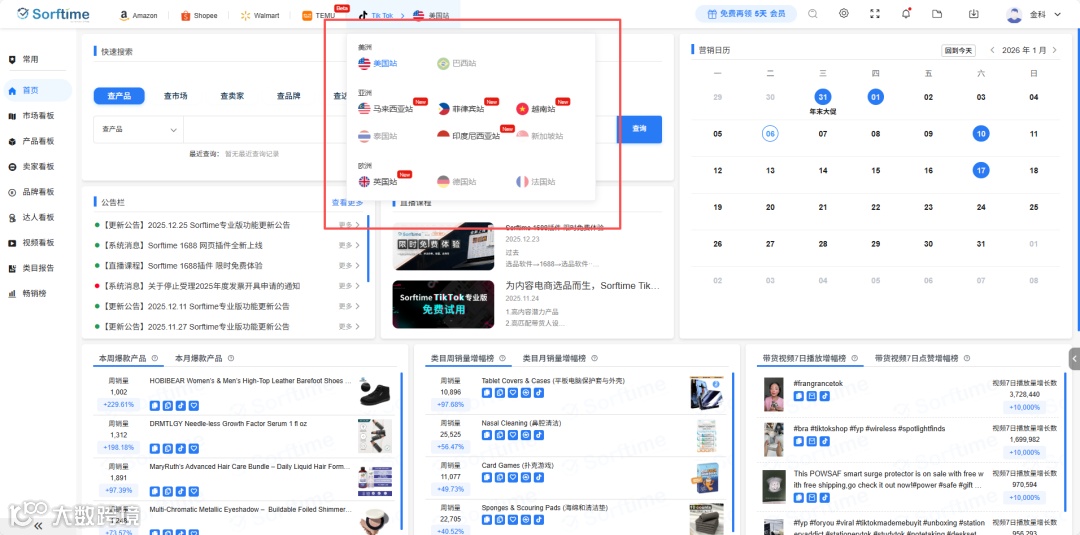The width and height of the screenshot is (1080, 535).
Task: Switch to 类目月销量增幅榜 tab
Action: (x=554, y=359)
